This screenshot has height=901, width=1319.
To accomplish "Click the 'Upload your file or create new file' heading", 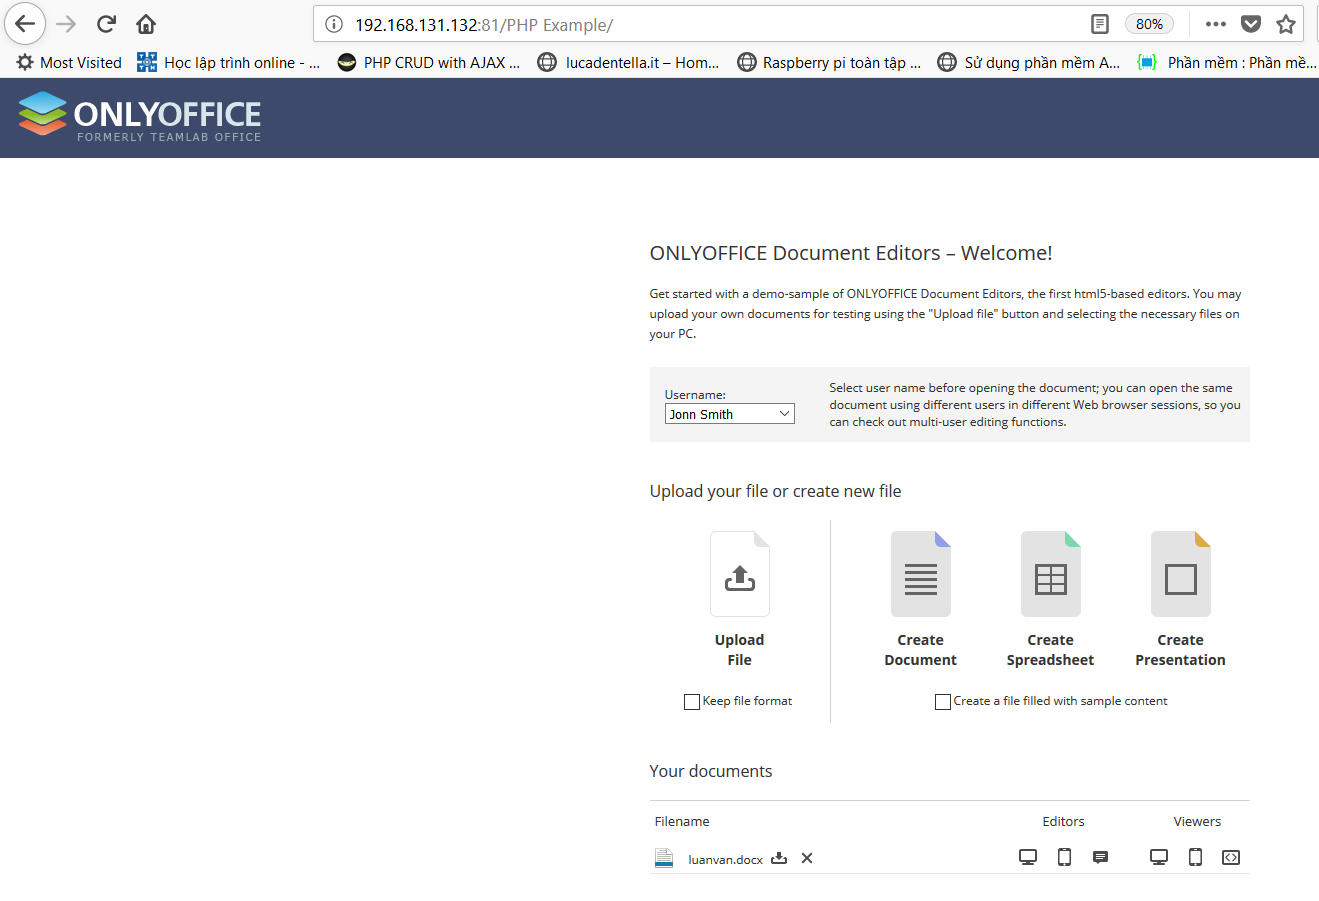I will (x=775, y=491).
